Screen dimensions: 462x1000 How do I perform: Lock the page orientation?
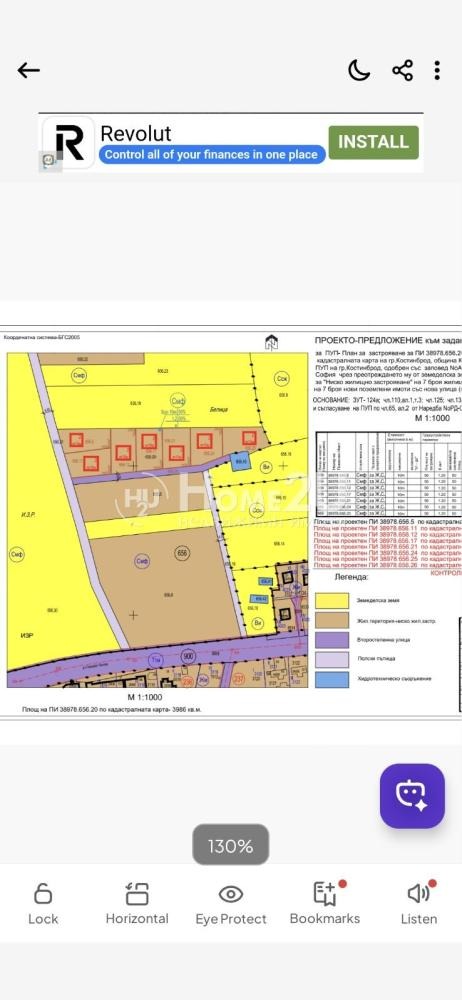tap(43, 904)
